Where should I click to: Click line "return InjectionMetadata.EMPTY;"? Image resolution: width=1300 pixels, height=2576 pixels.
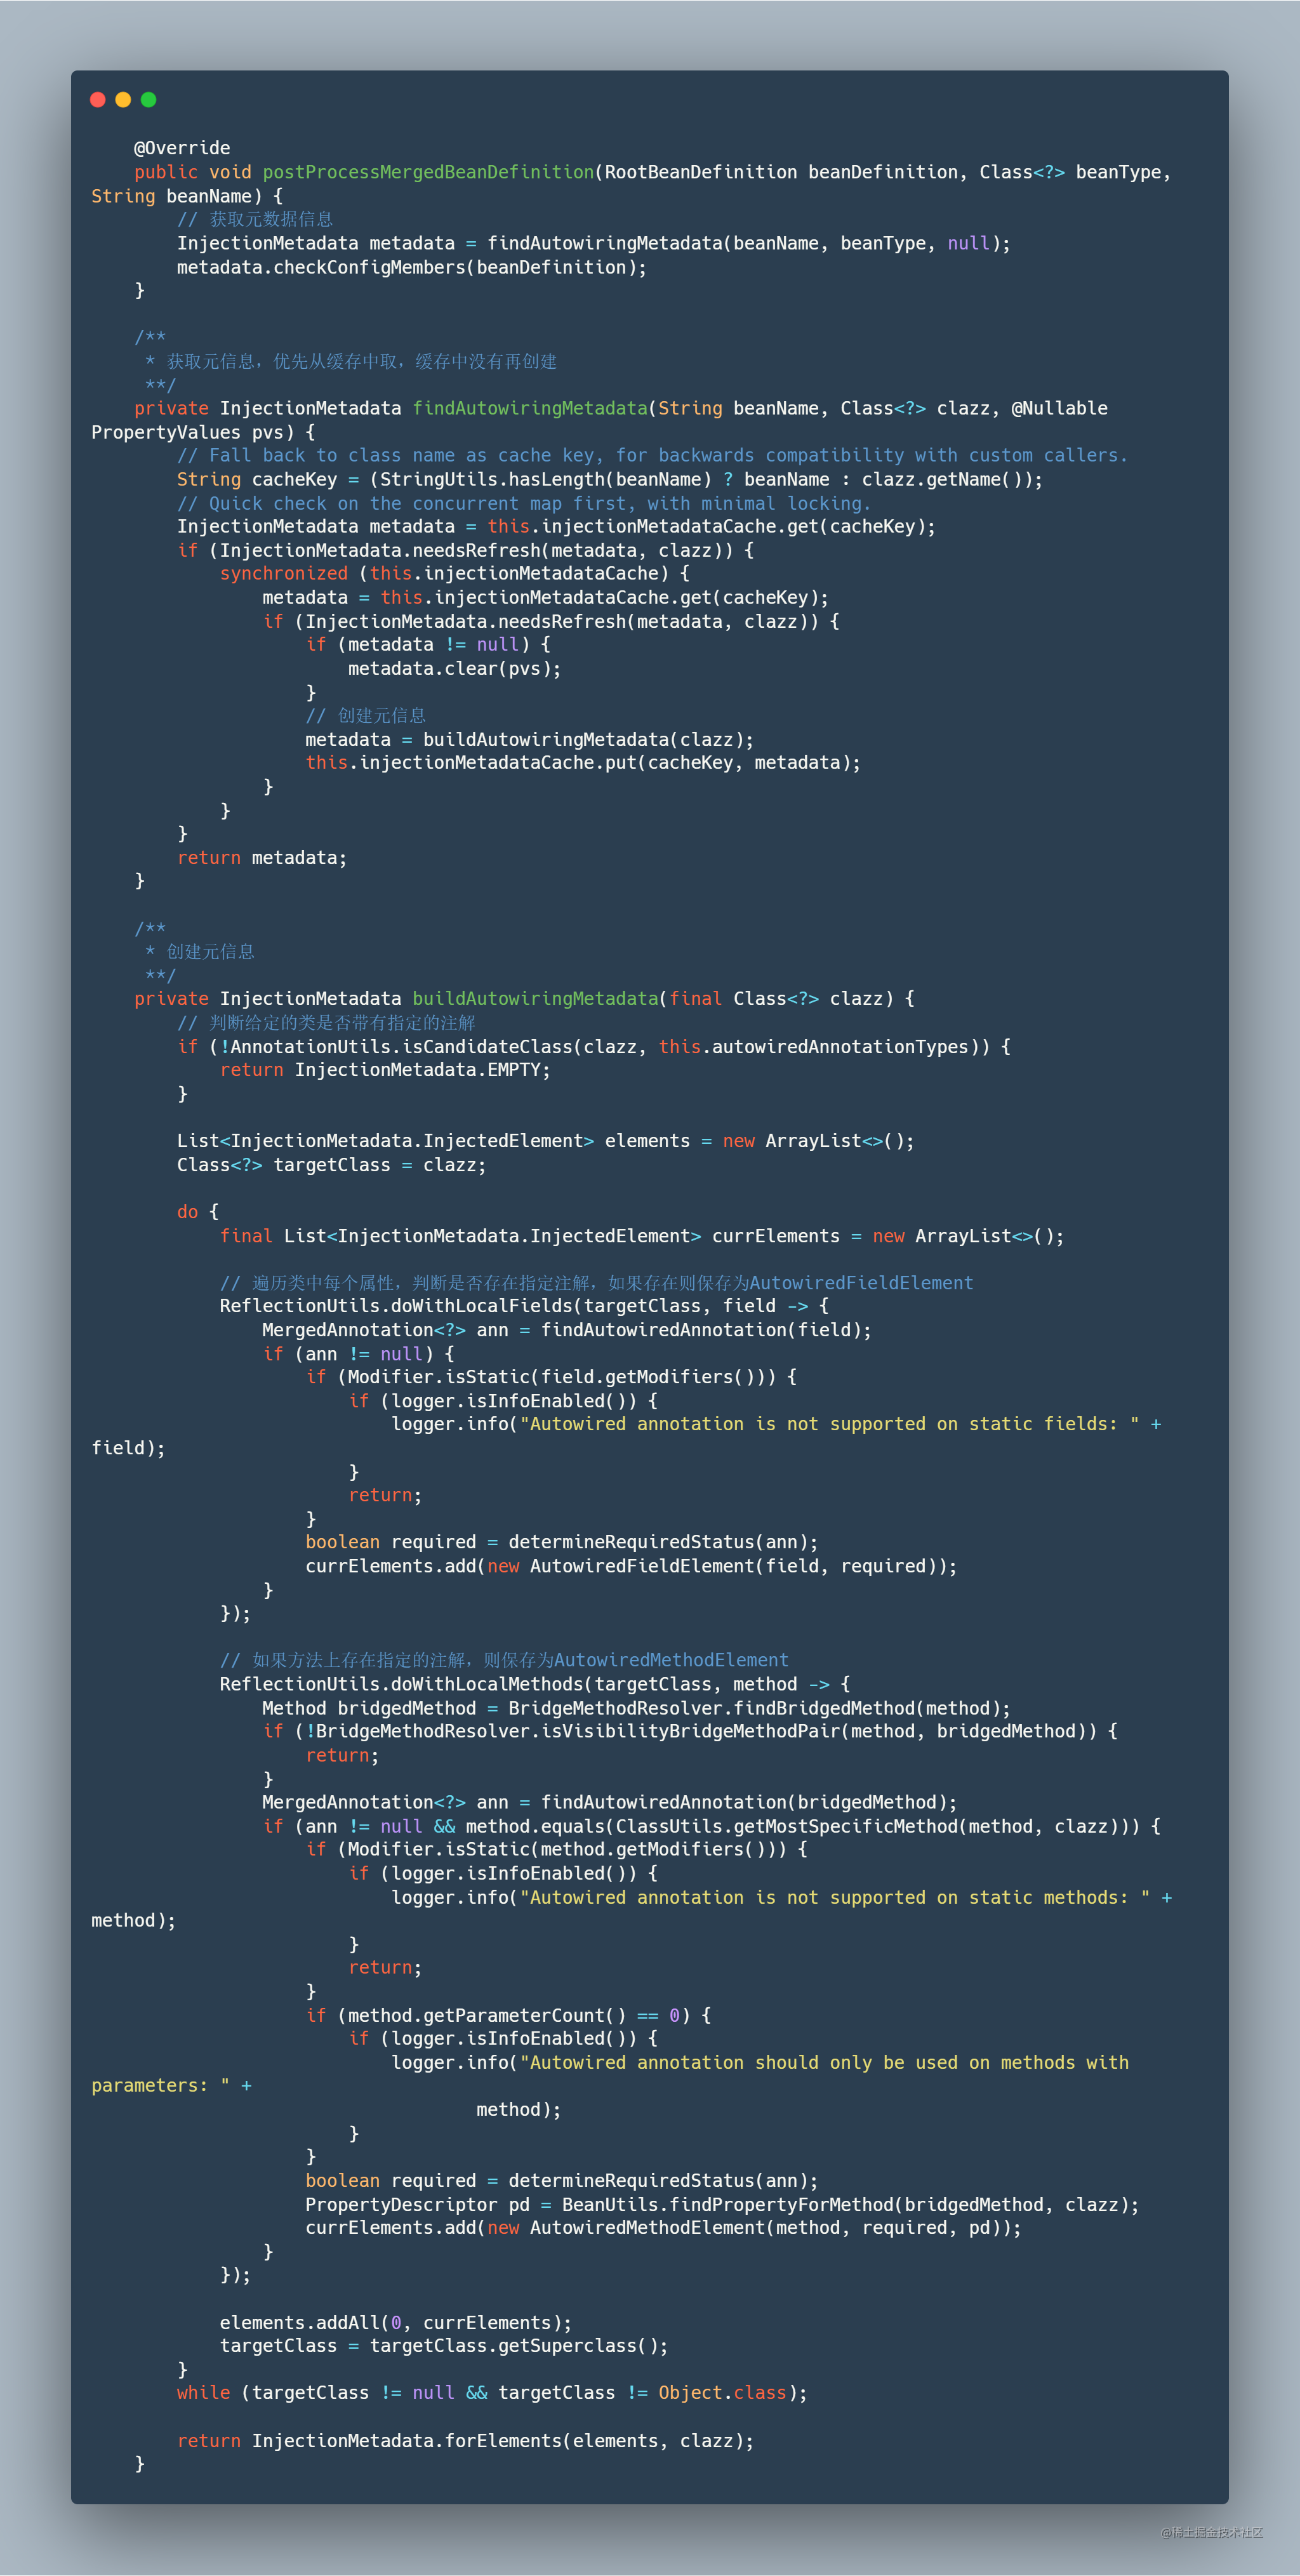[385, 1069]
